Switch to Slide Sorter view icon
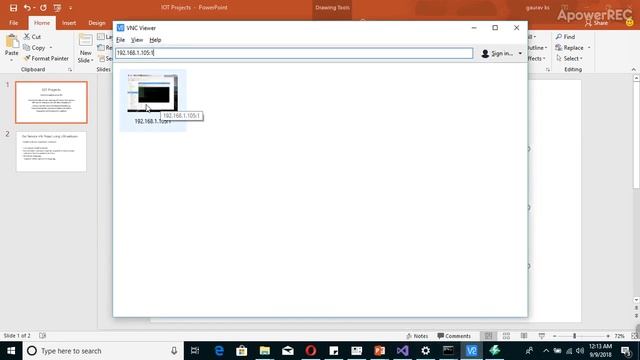 (506, 336)
